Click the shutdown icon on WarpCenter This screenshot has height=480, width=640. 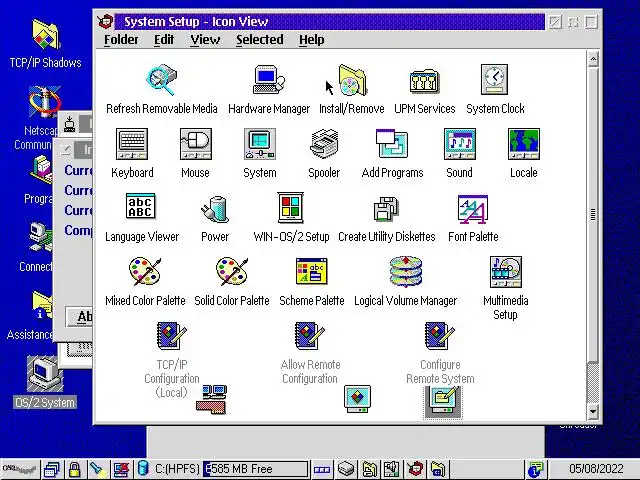click(122, 469)
